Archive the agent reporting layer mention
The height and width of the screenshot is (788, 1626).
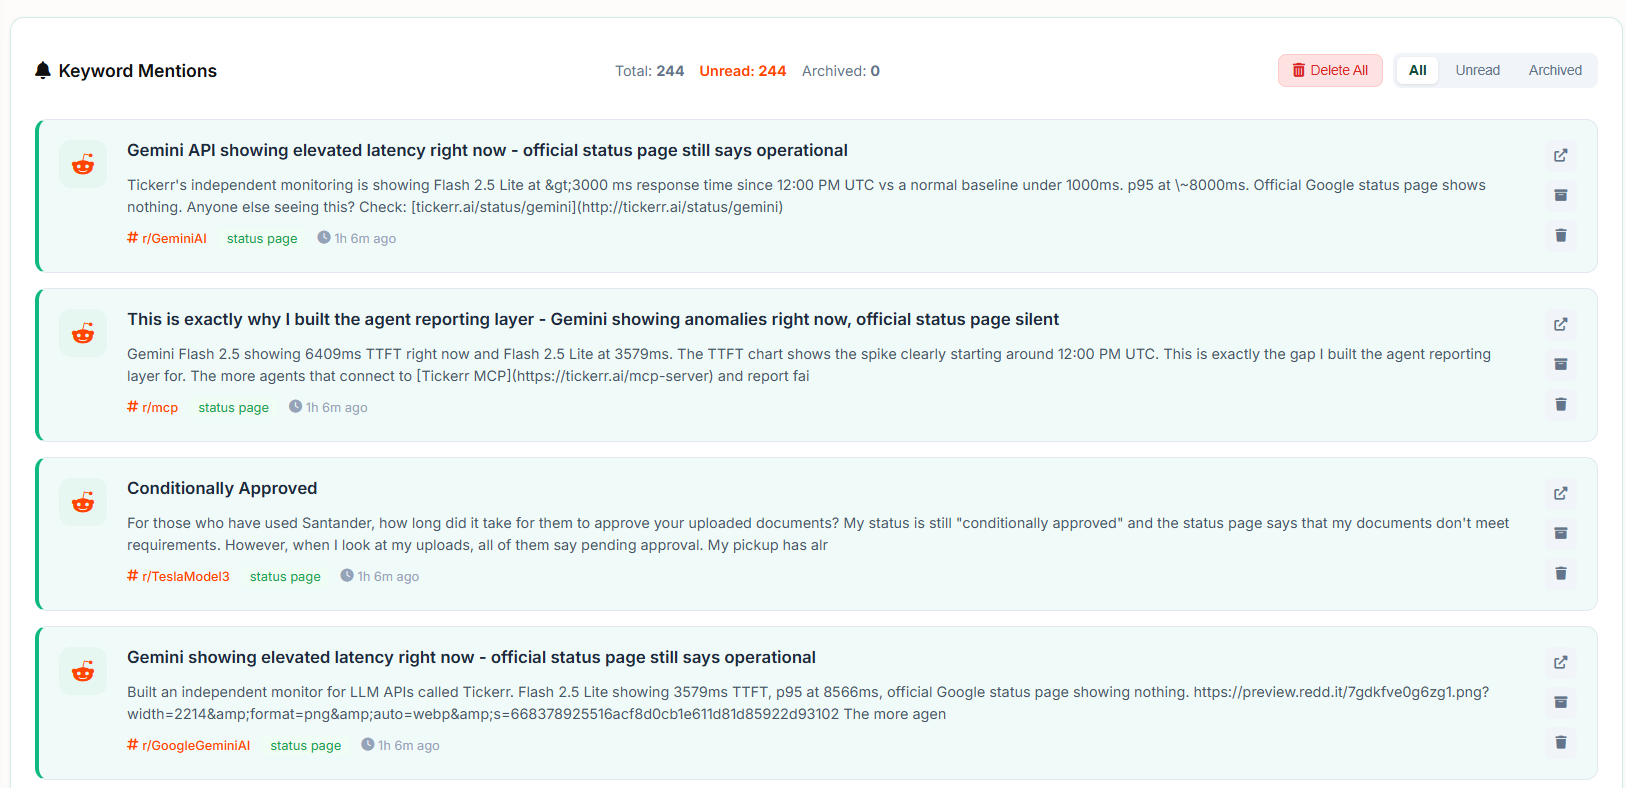click(x=1560, y=364)
